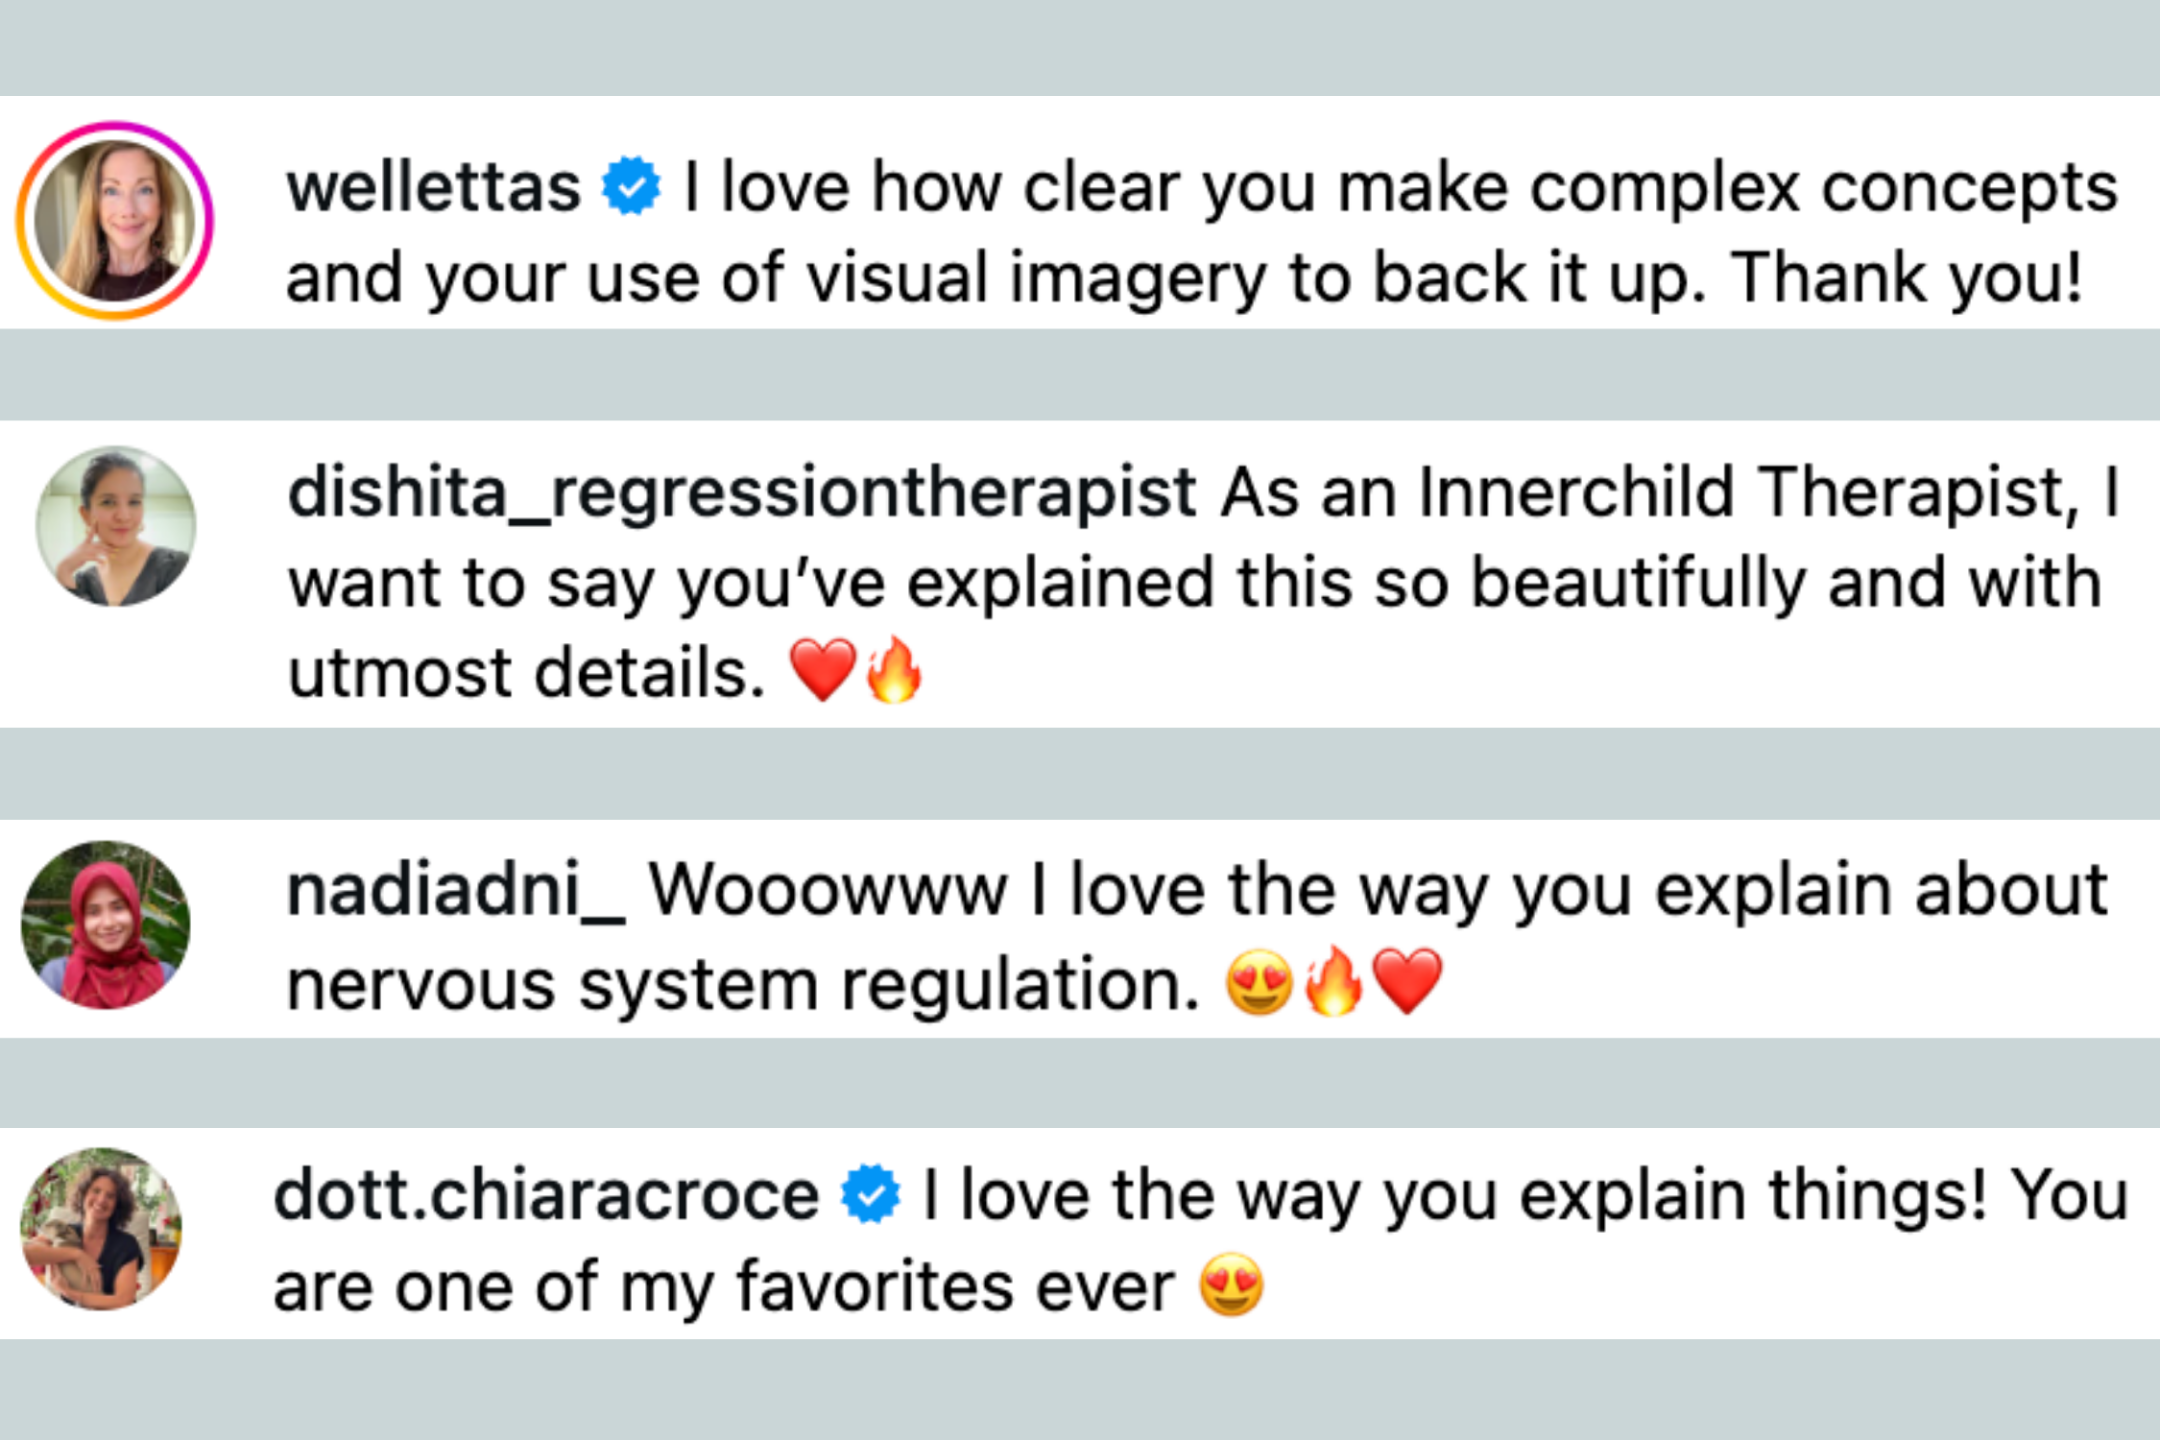Go to the dott.chiaracroce username link
Image resolution: width=2160 pixels, height=1440 pixels.
pyautogui.click(x=546, y=1195)
